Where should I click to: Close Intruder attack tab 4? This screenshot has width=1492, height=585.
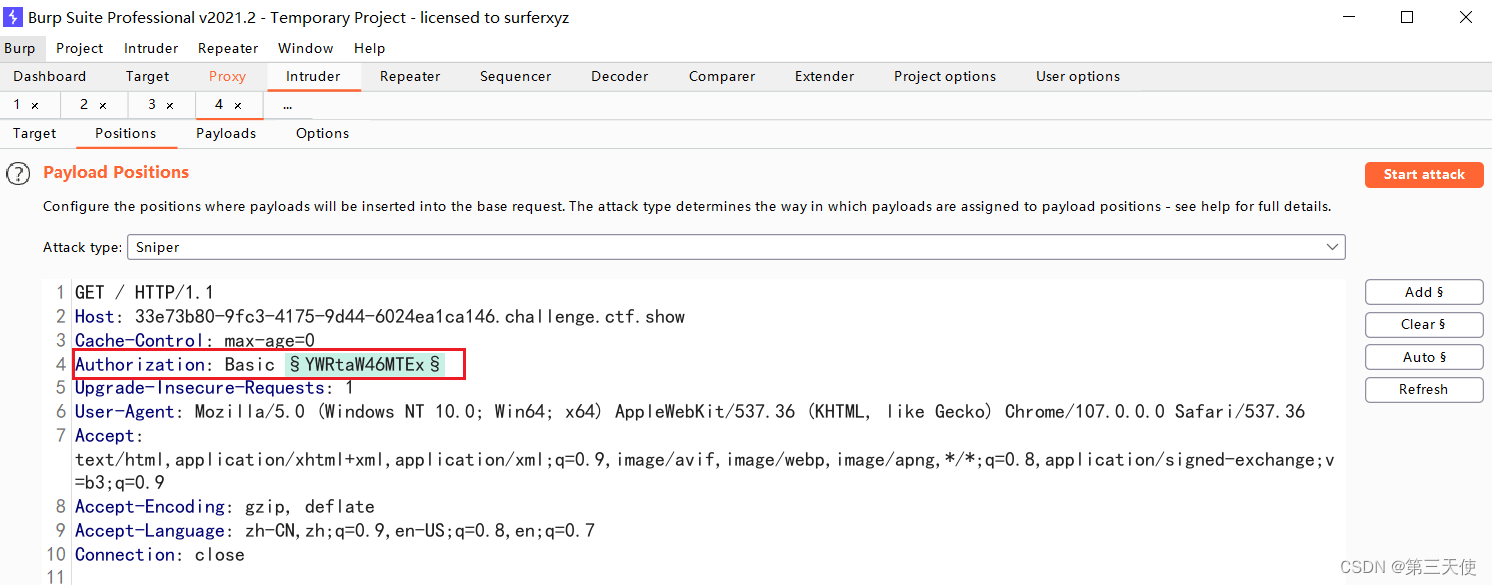(x=238, y=105)
